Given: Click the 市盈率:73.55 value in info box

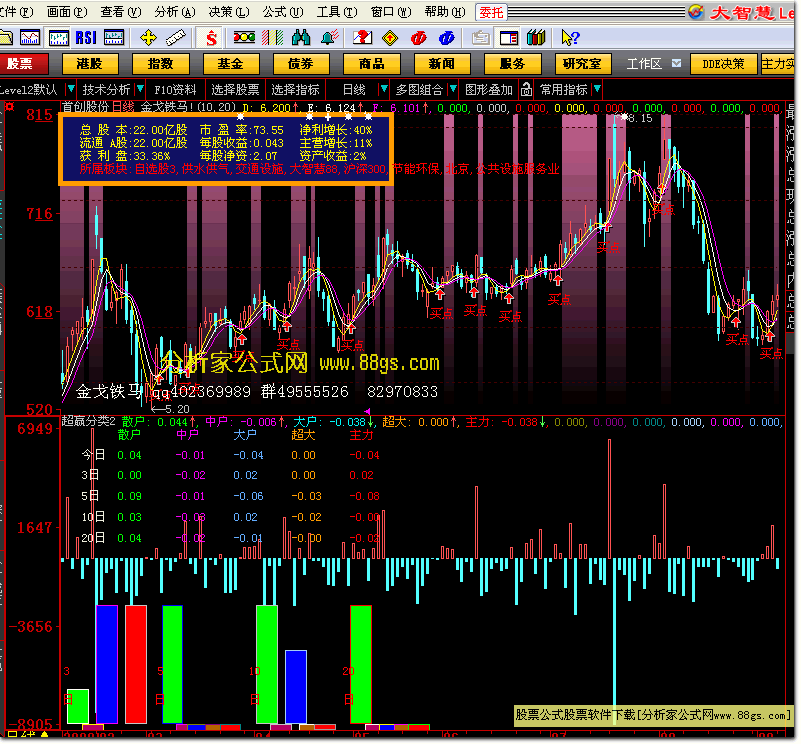Looking at the screenshot, I should [242, 130].
